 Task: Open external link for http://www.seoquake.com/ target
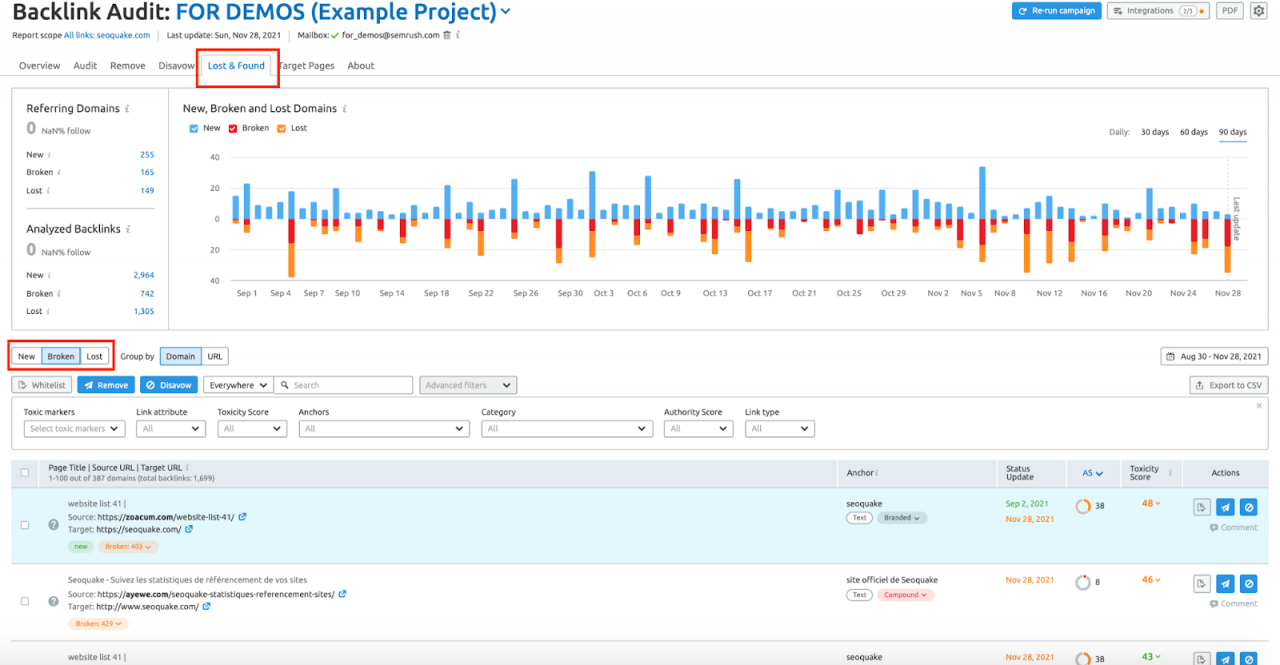point(208,607)
